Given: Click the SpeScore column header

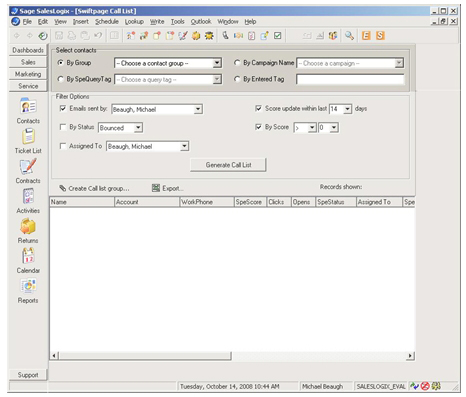Looking at the screenshot, I should click(x=250, y=202).
